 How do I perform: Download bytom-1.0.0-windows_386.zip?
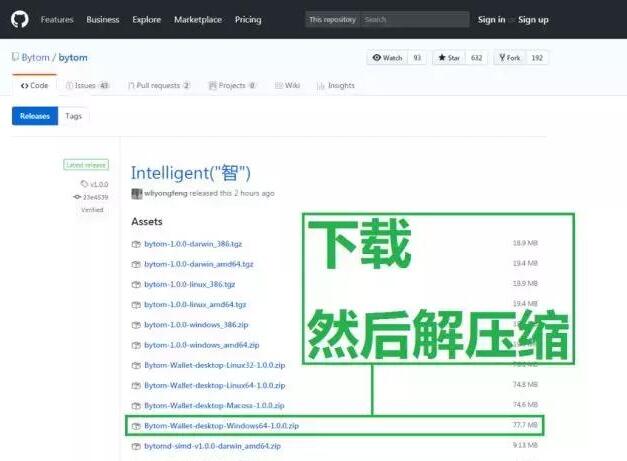click(x=196, y=325)
